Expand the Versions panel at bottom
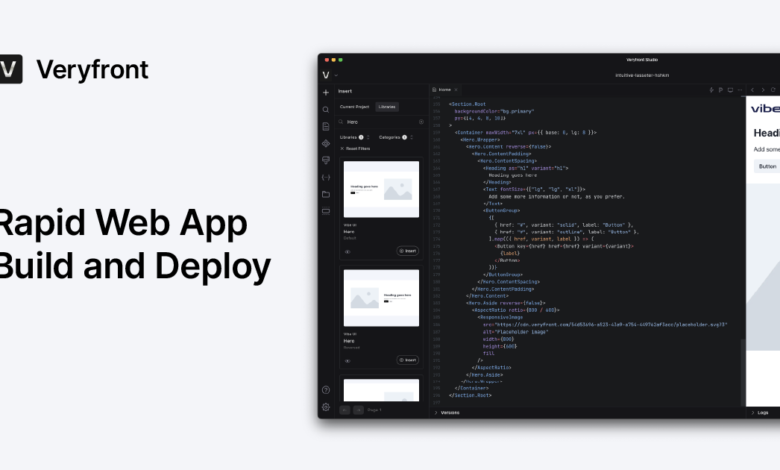The width and height of the screenshot is (780, 470). click(x=449, y=412)
